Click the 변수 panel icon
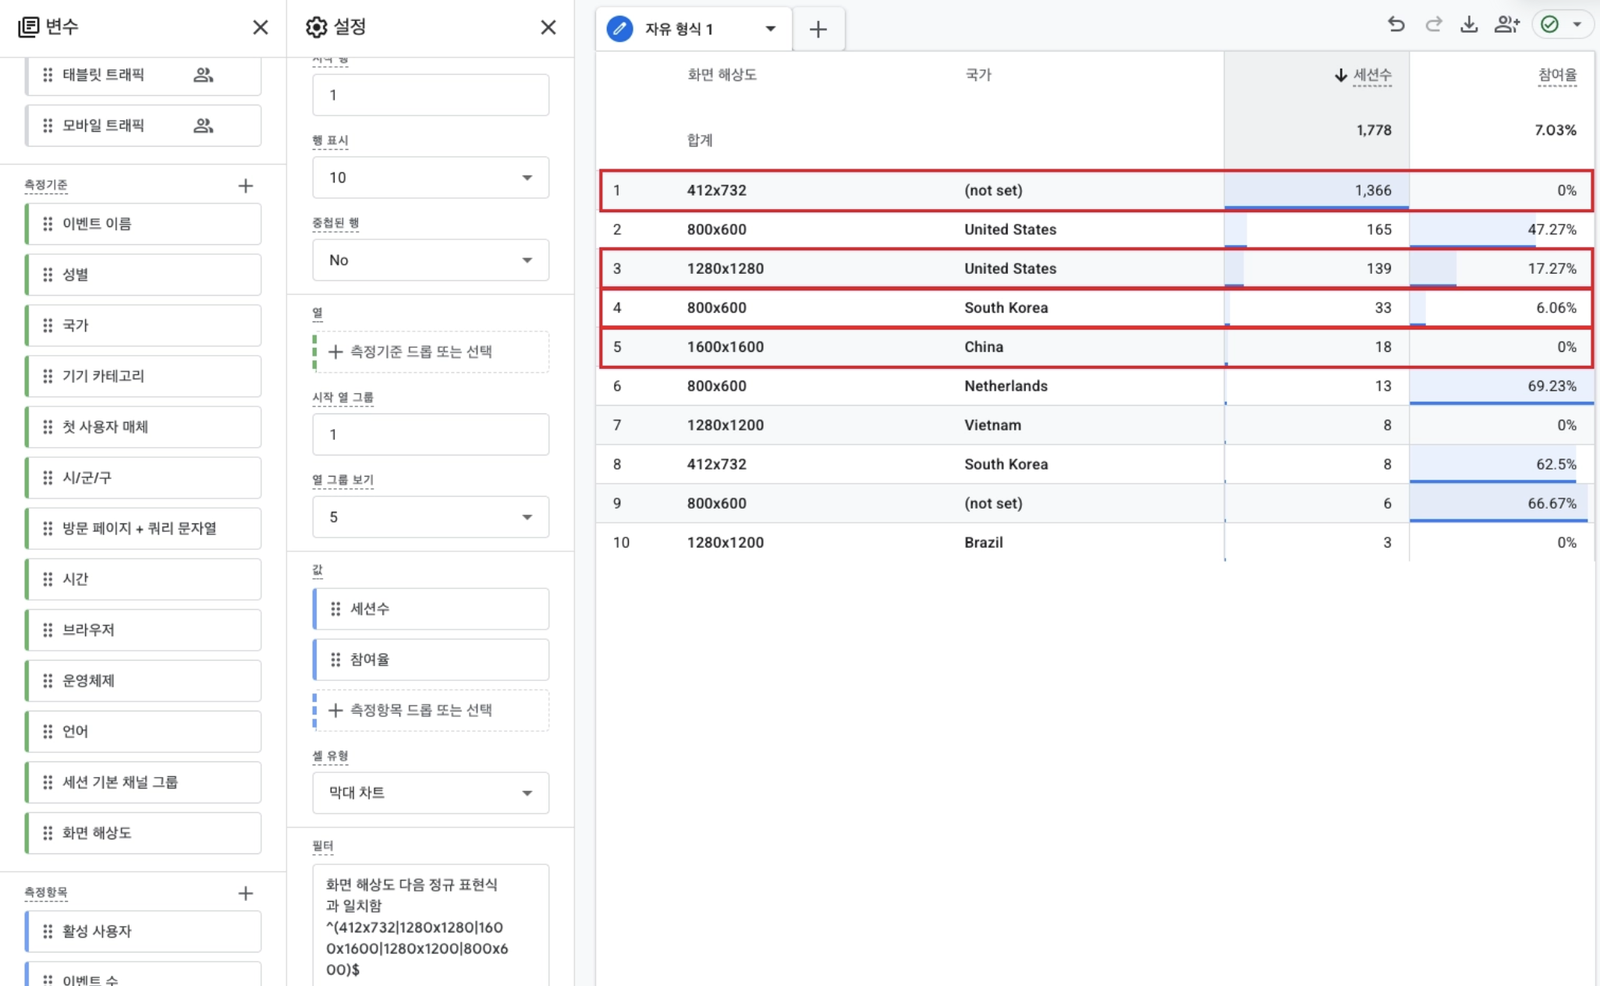This screenshot has width=1600, height=986. (29, 27)
